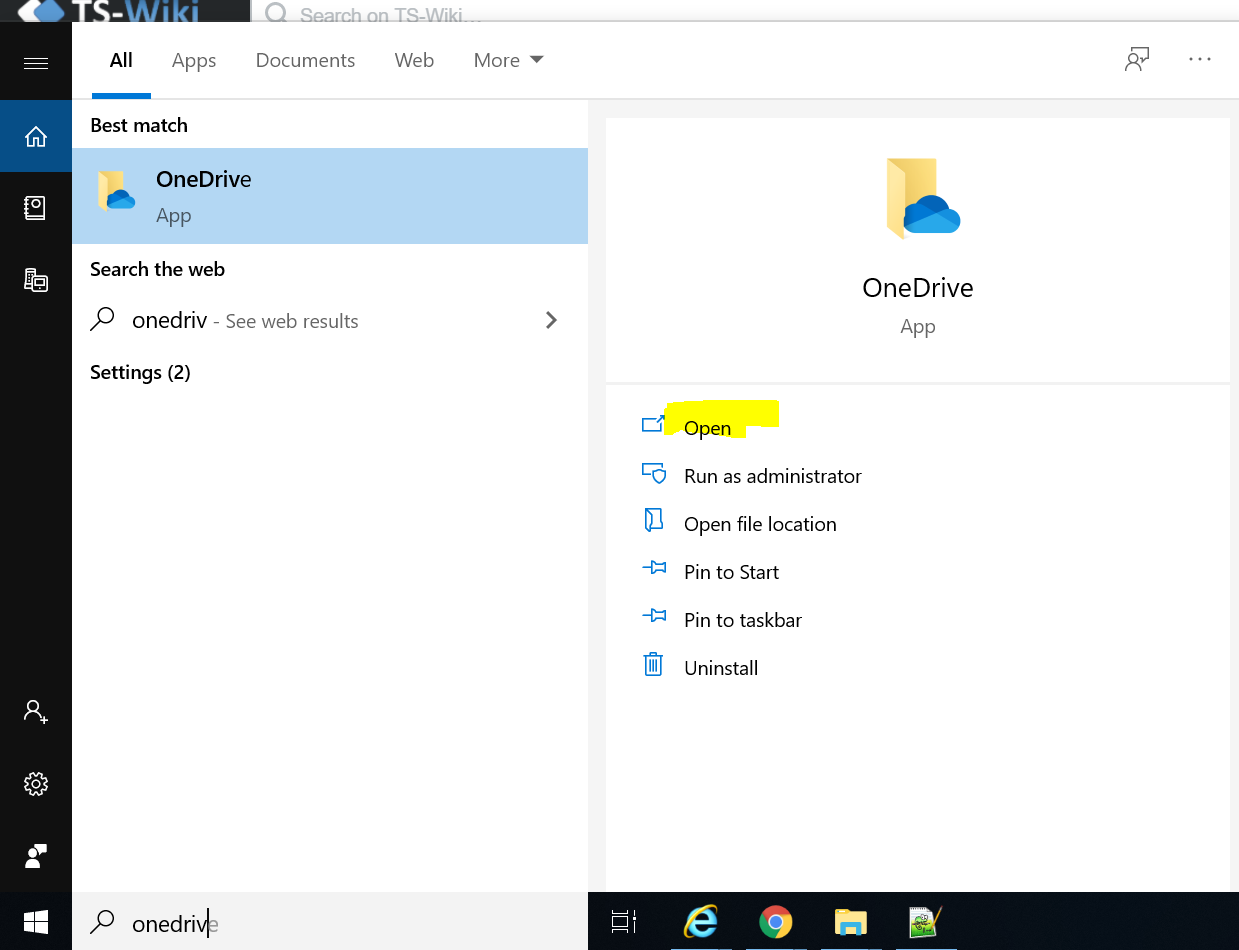The width and height of the screenshot is (1239, 950).
Task: Launch Google Chrome from taskbar
Action: coord(775,921)
